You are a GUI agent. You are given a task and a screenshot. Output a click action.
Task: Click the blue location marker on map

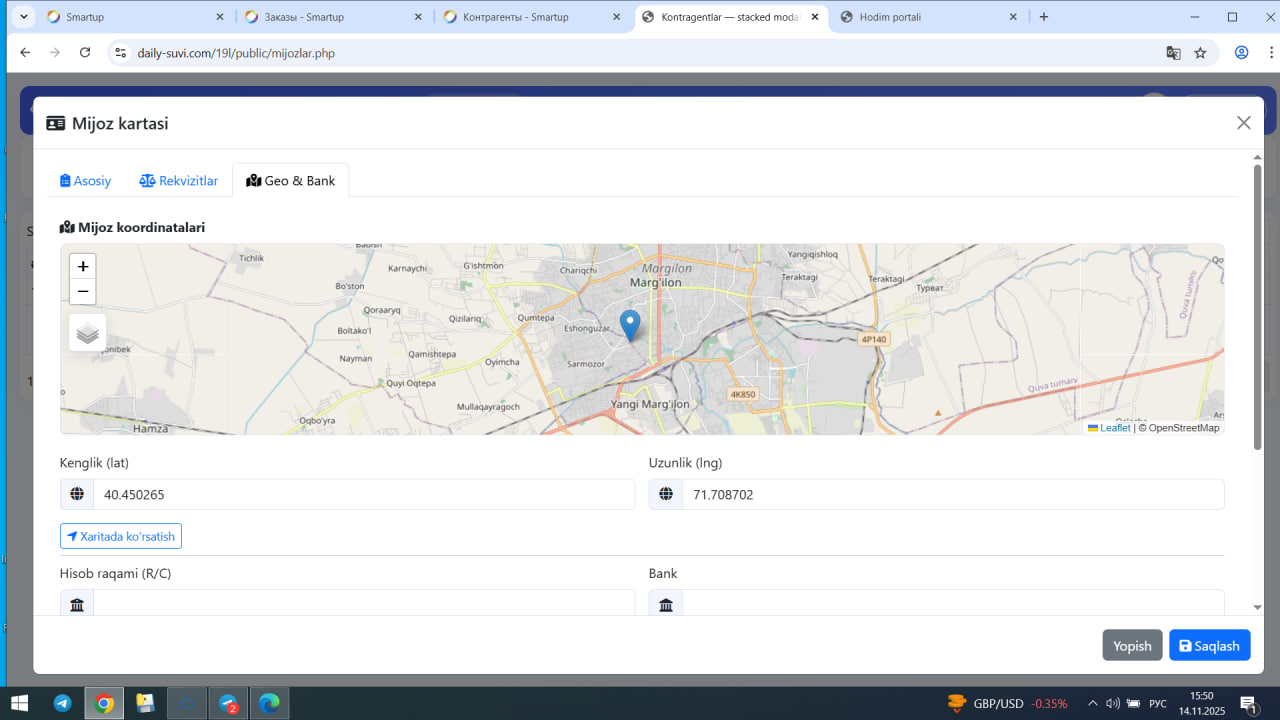(x=630, y=325)
